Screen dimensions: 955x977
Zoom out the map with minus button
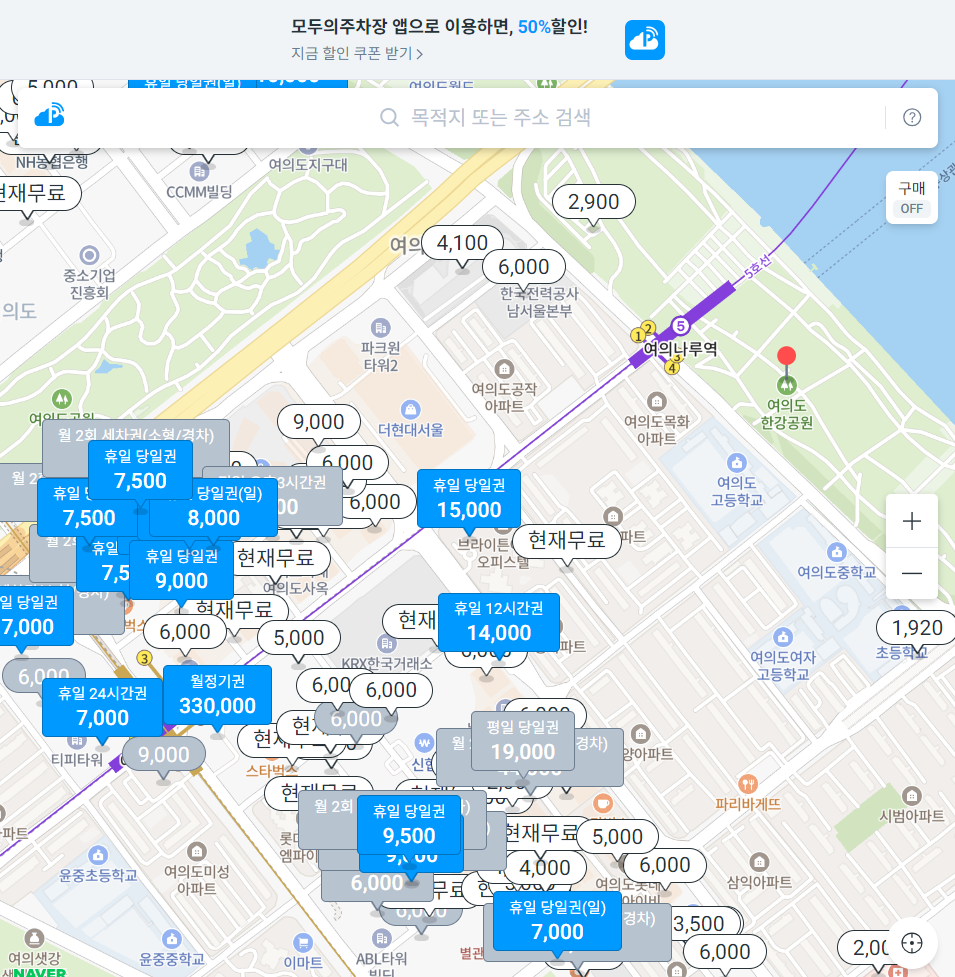click(912, 573)
